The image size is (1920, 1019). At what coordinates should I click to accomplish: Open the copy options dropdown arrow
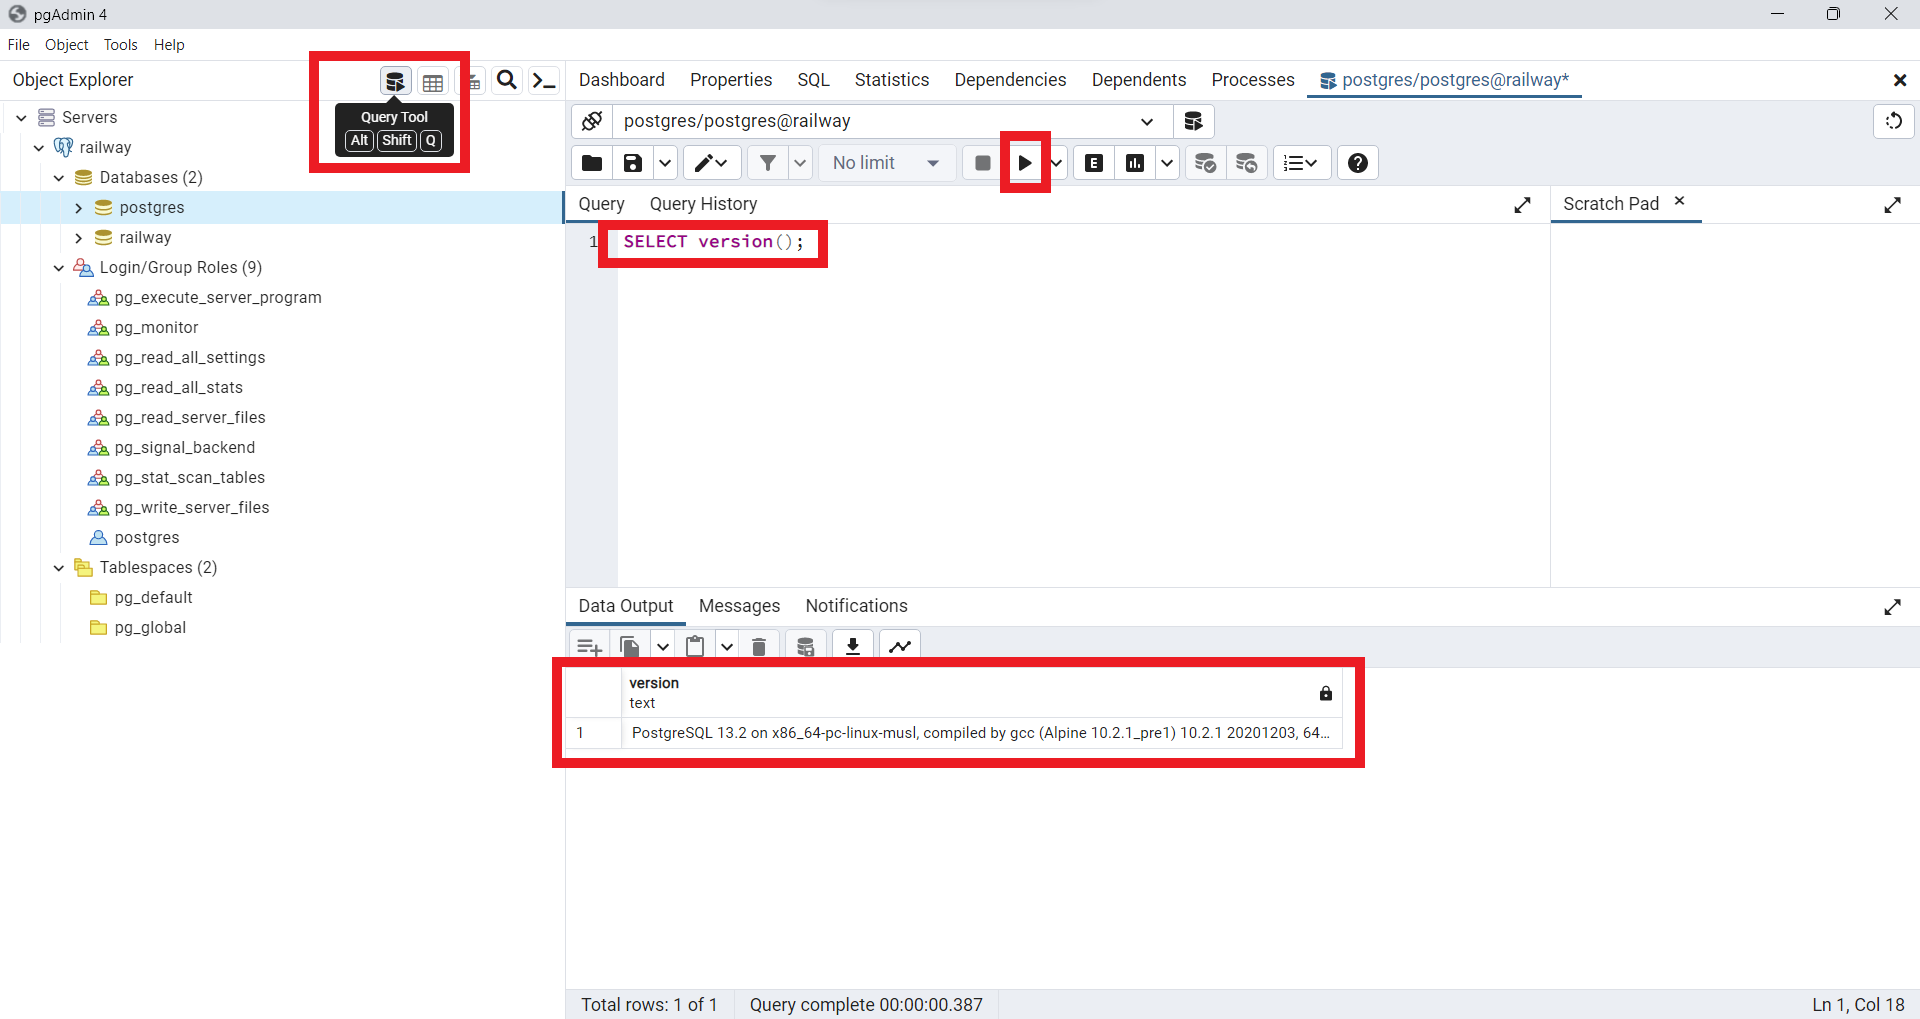tap(662, 647)
